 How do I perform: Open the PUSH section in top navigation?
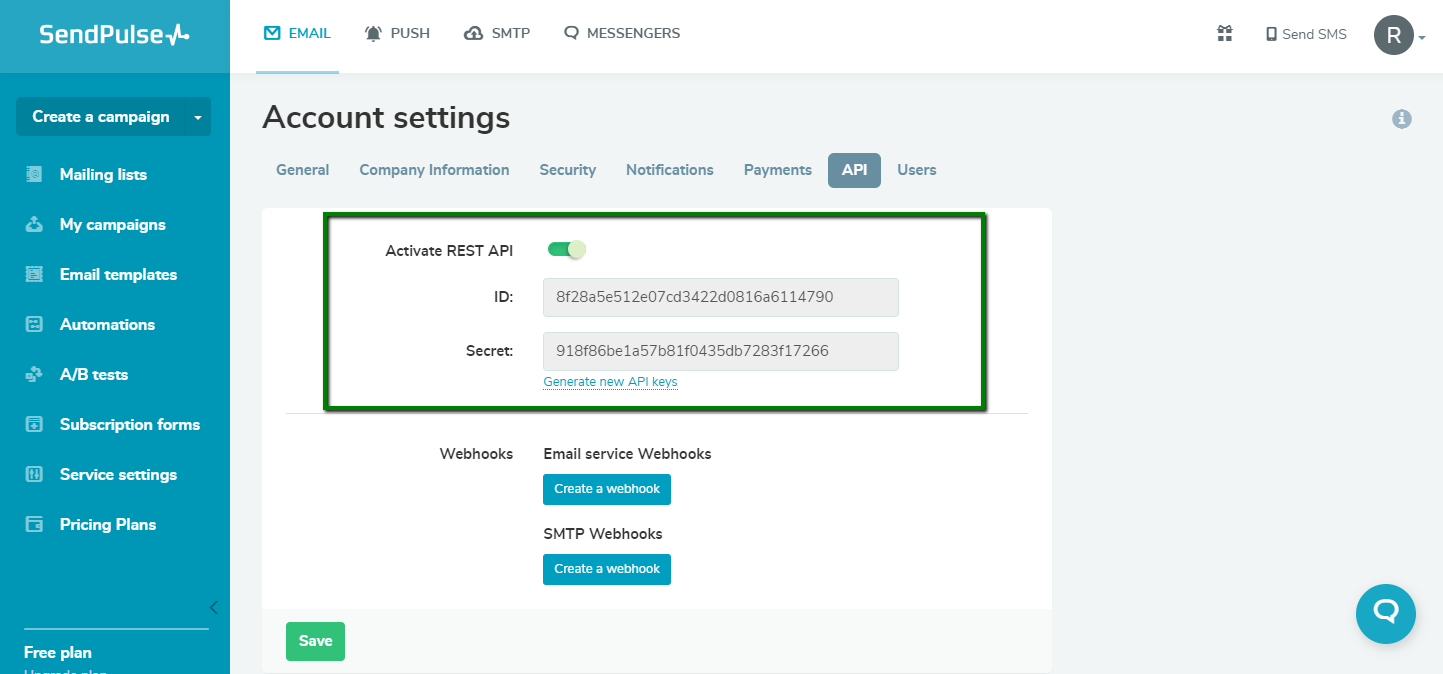(x=397, y=32)
